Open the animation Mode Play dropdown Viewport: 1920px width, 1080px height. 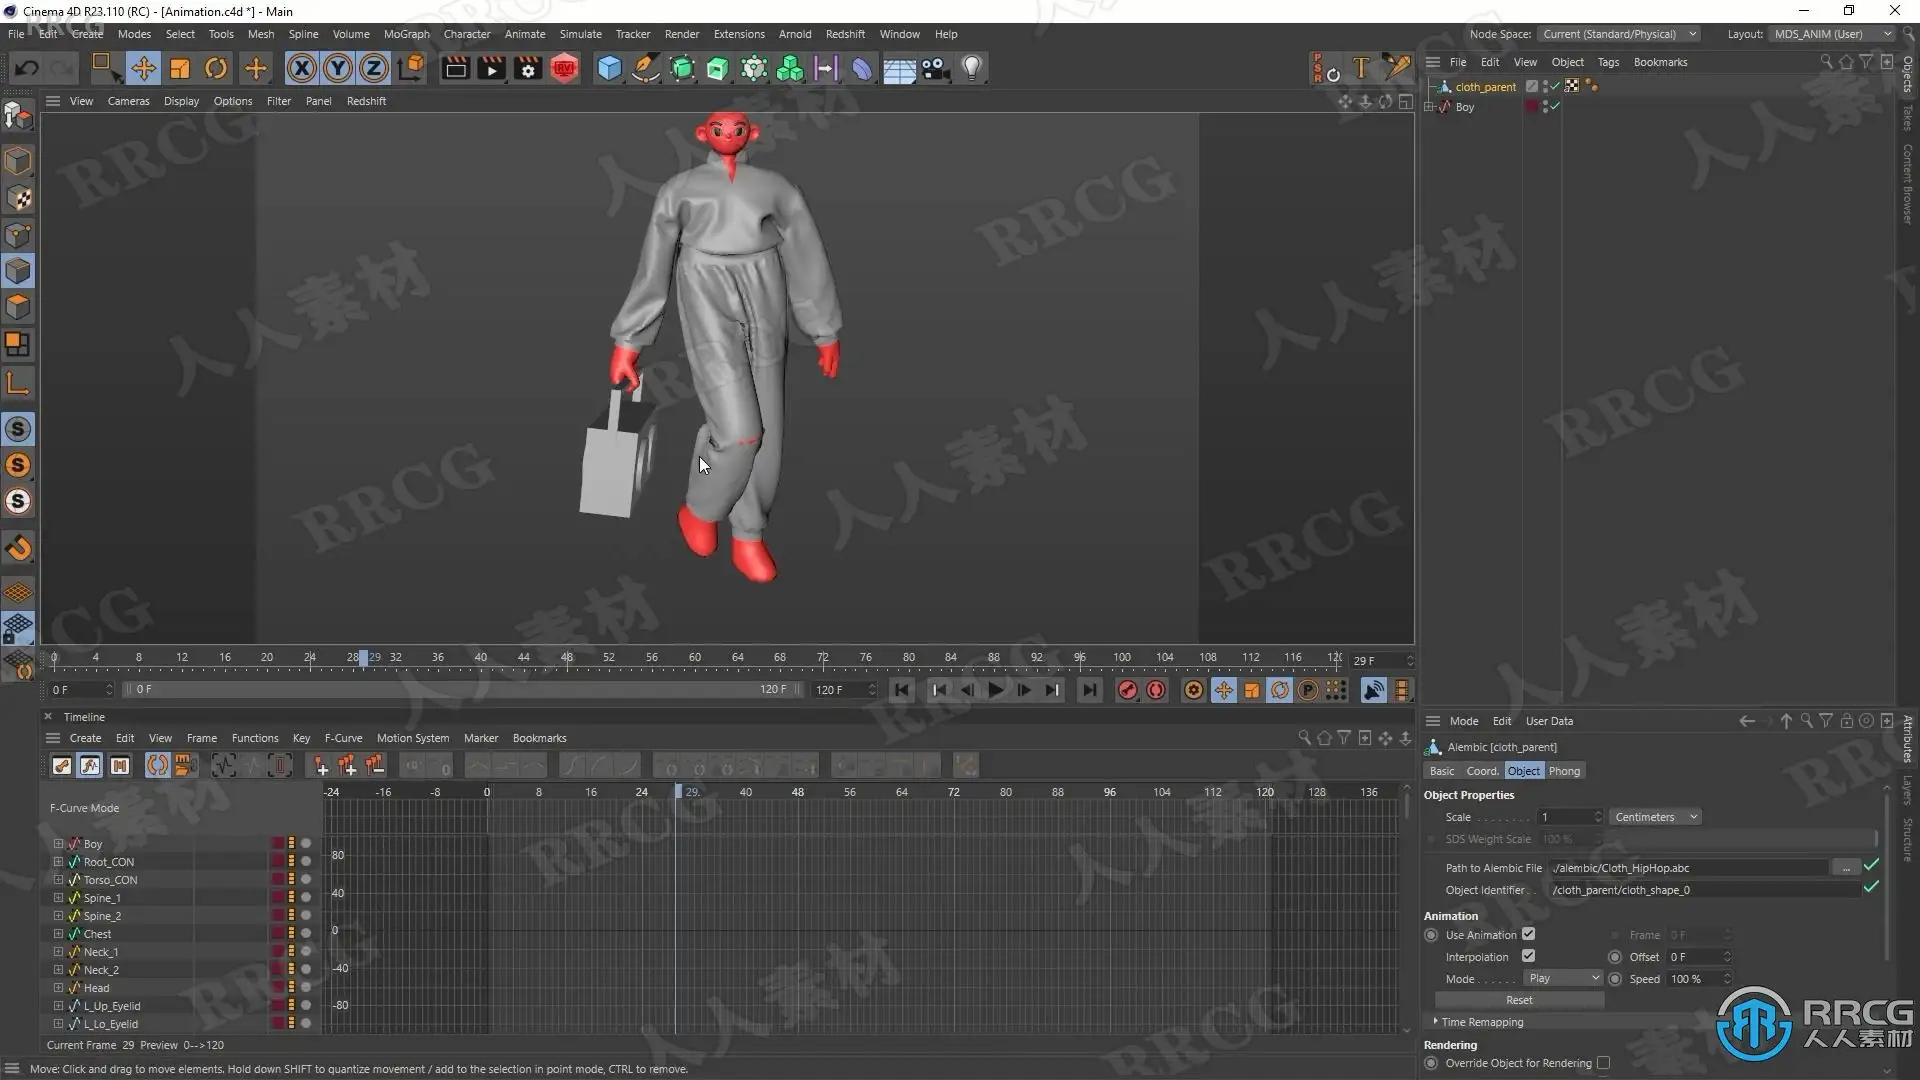click(1563, 978)
